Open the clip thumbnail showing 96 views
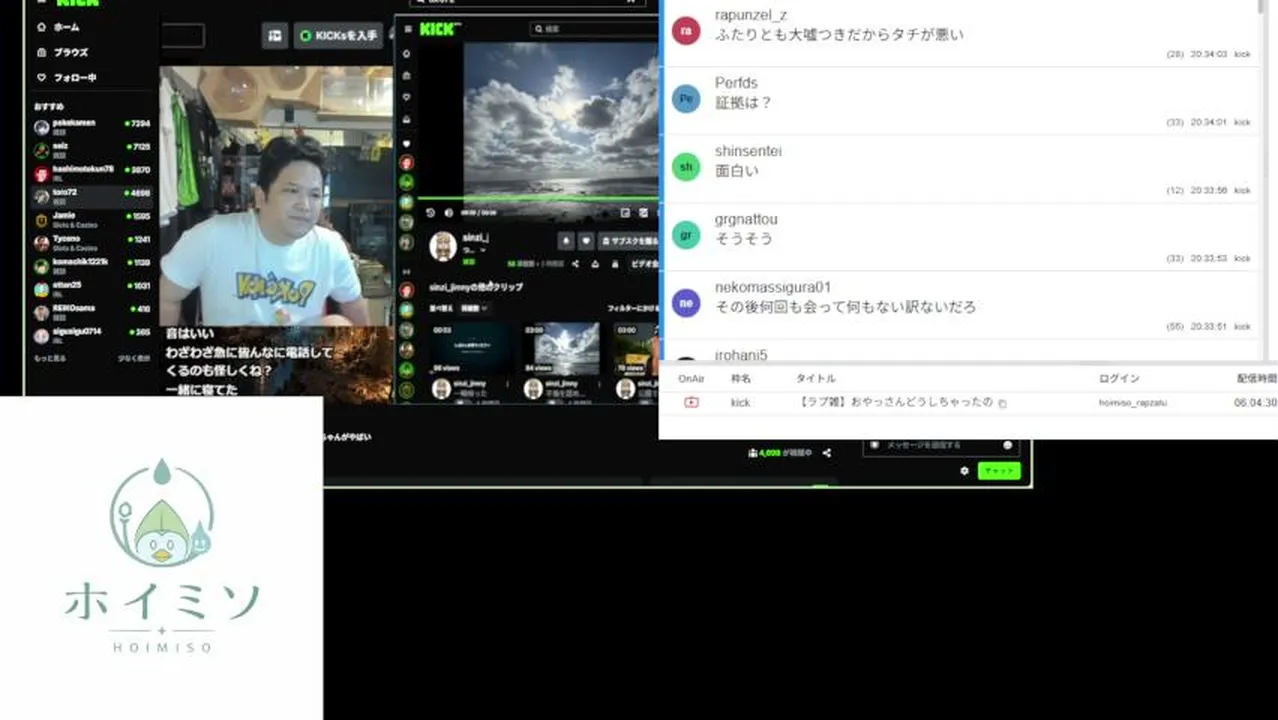The height and width of the screenshot is (720, 1278). pyautogui.click(x=470, y=348)
